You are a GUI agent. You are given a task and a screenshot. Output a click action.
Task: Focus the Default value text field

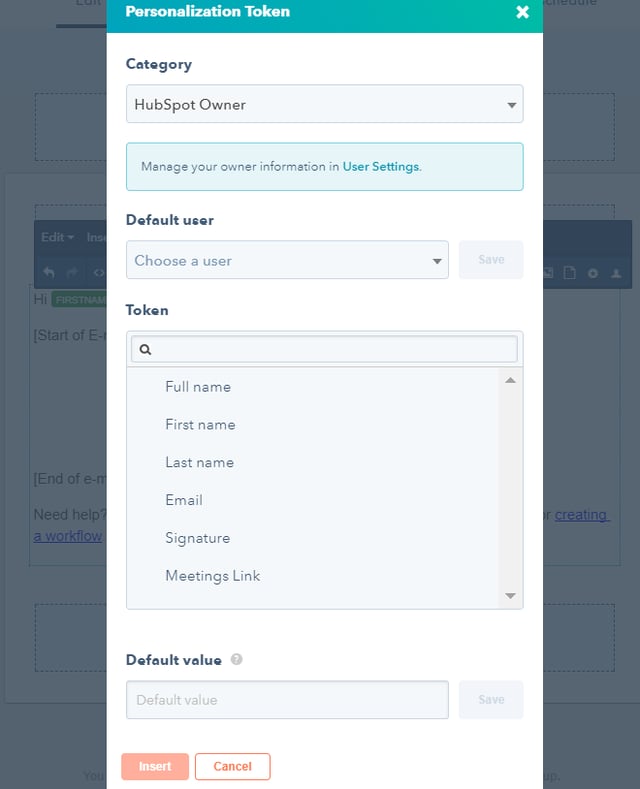click(x=287, y=700)
